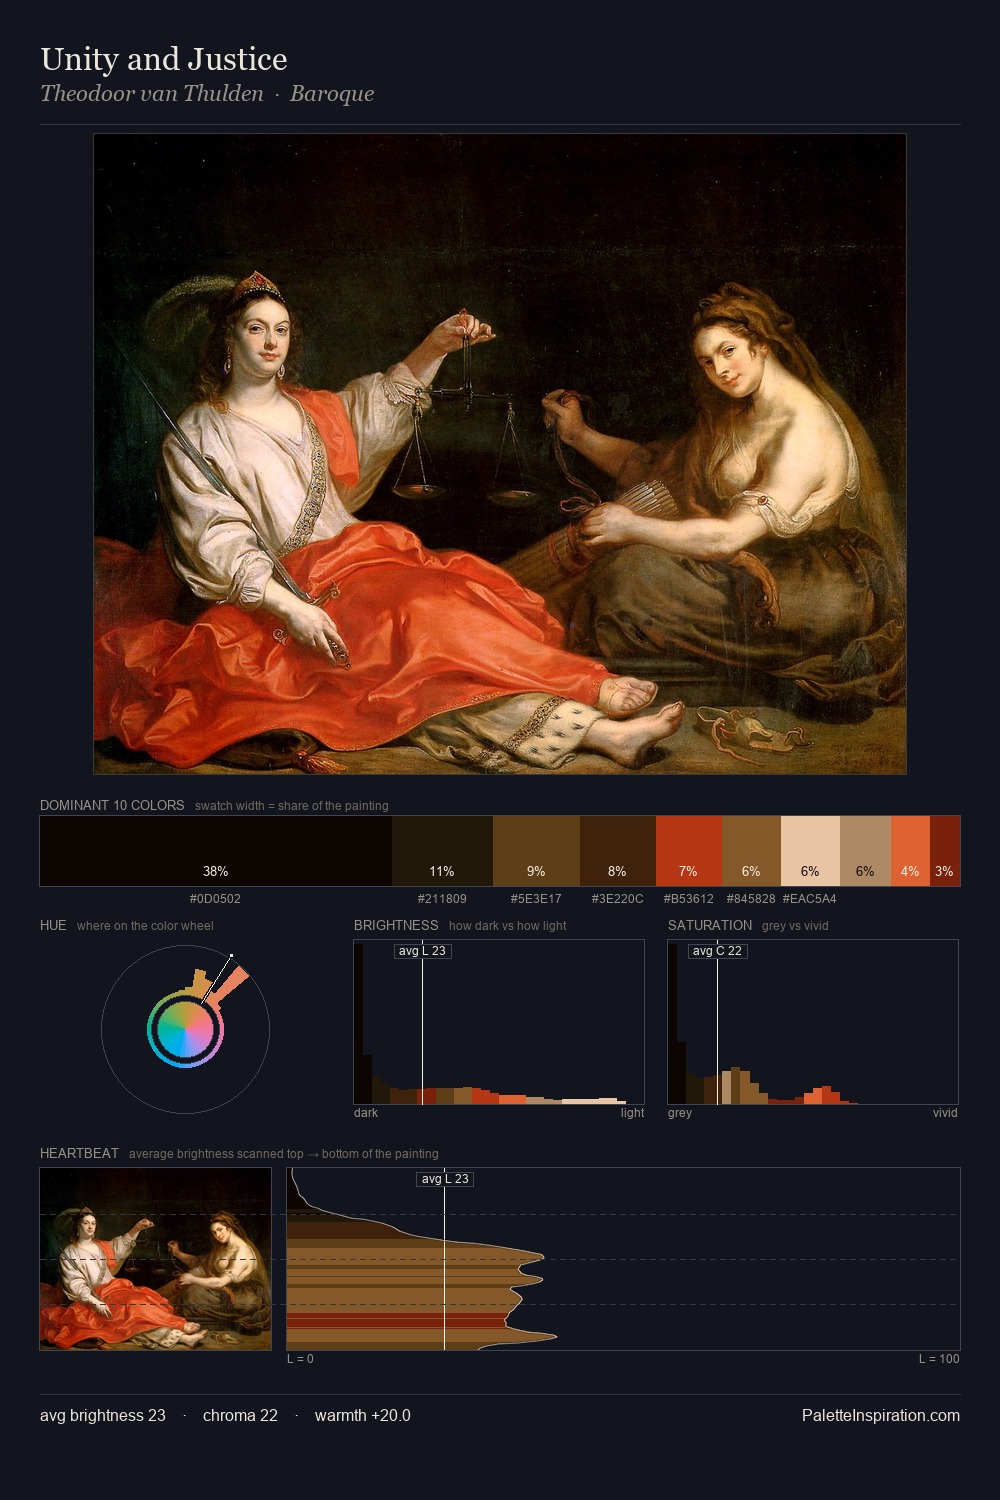
Task: Pick the 9% olive-brown swatch
Action: (536, 851)
